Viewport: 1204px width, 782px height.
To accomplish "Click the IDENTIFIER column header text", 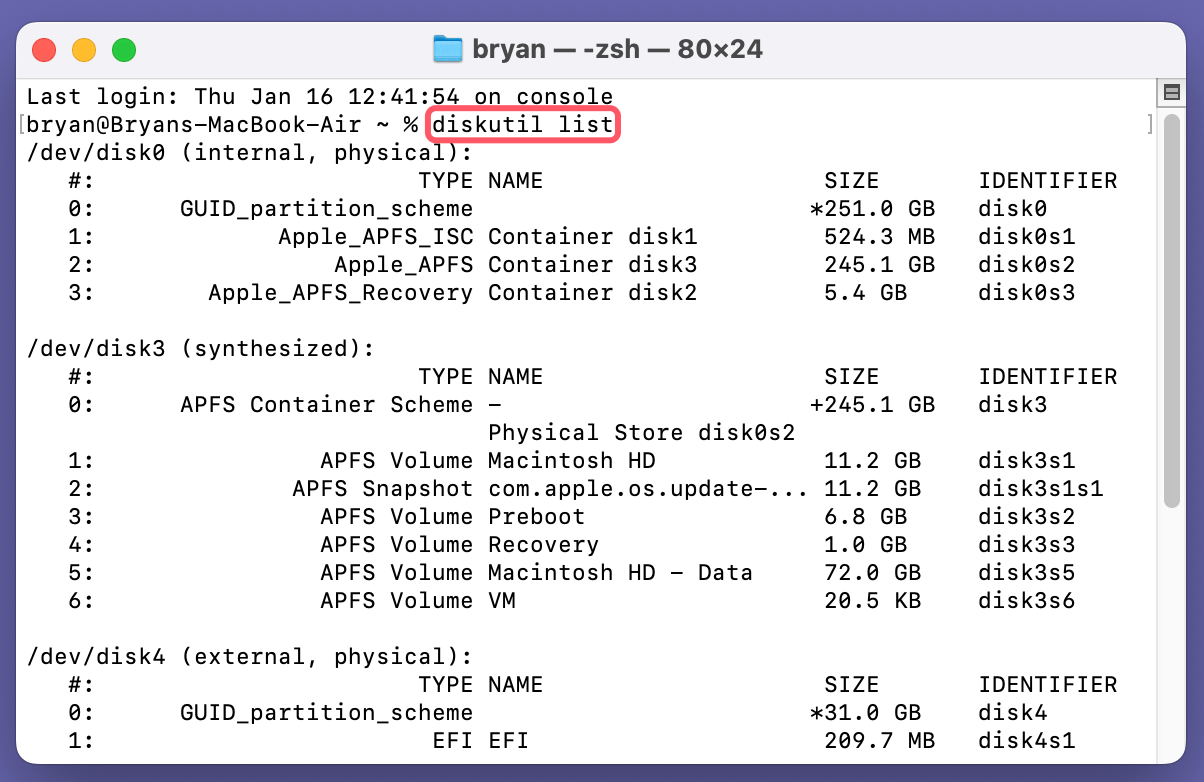I will (1047, 180).
